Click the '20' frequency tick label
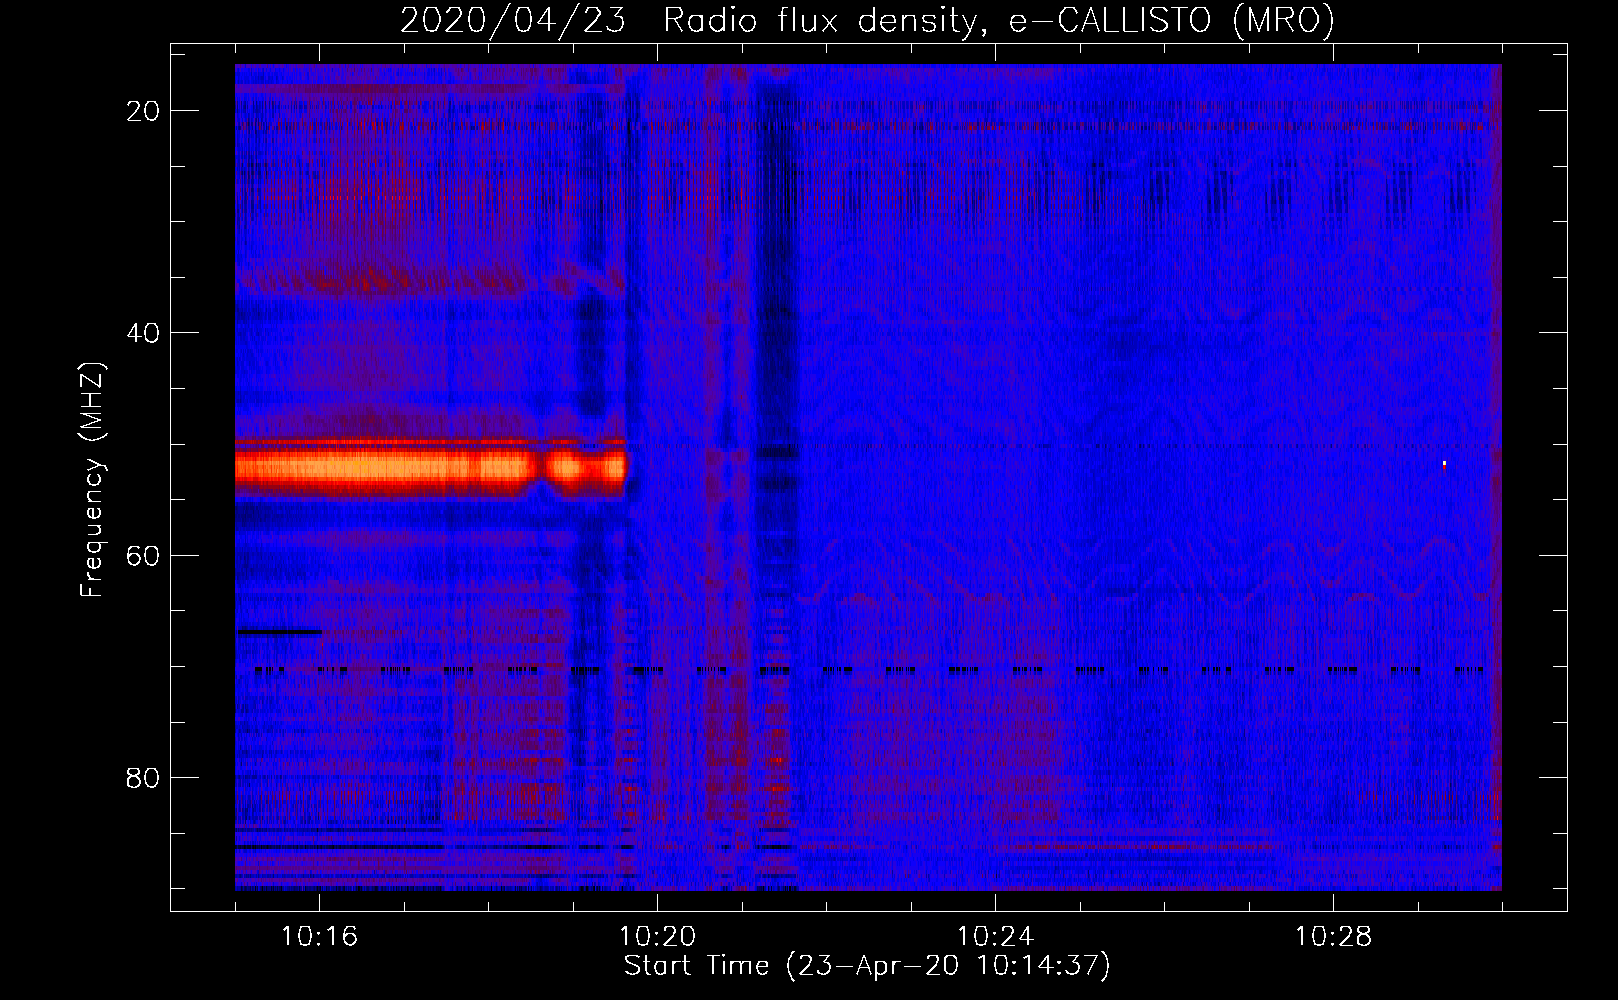Image resolution: width=1618 pixels, height=1000 pixels. [143, 111]
